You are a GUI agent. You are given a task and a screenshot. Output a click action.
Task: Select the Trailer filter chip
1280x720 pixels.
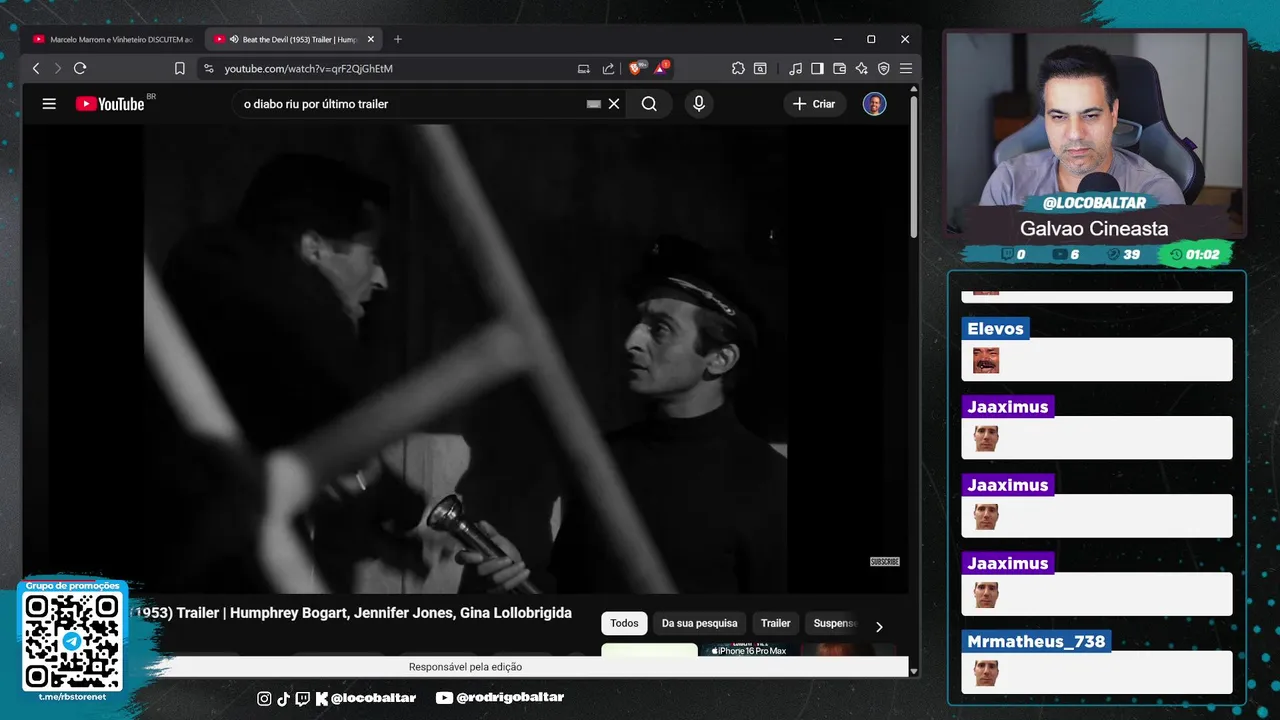coord(775,623)
